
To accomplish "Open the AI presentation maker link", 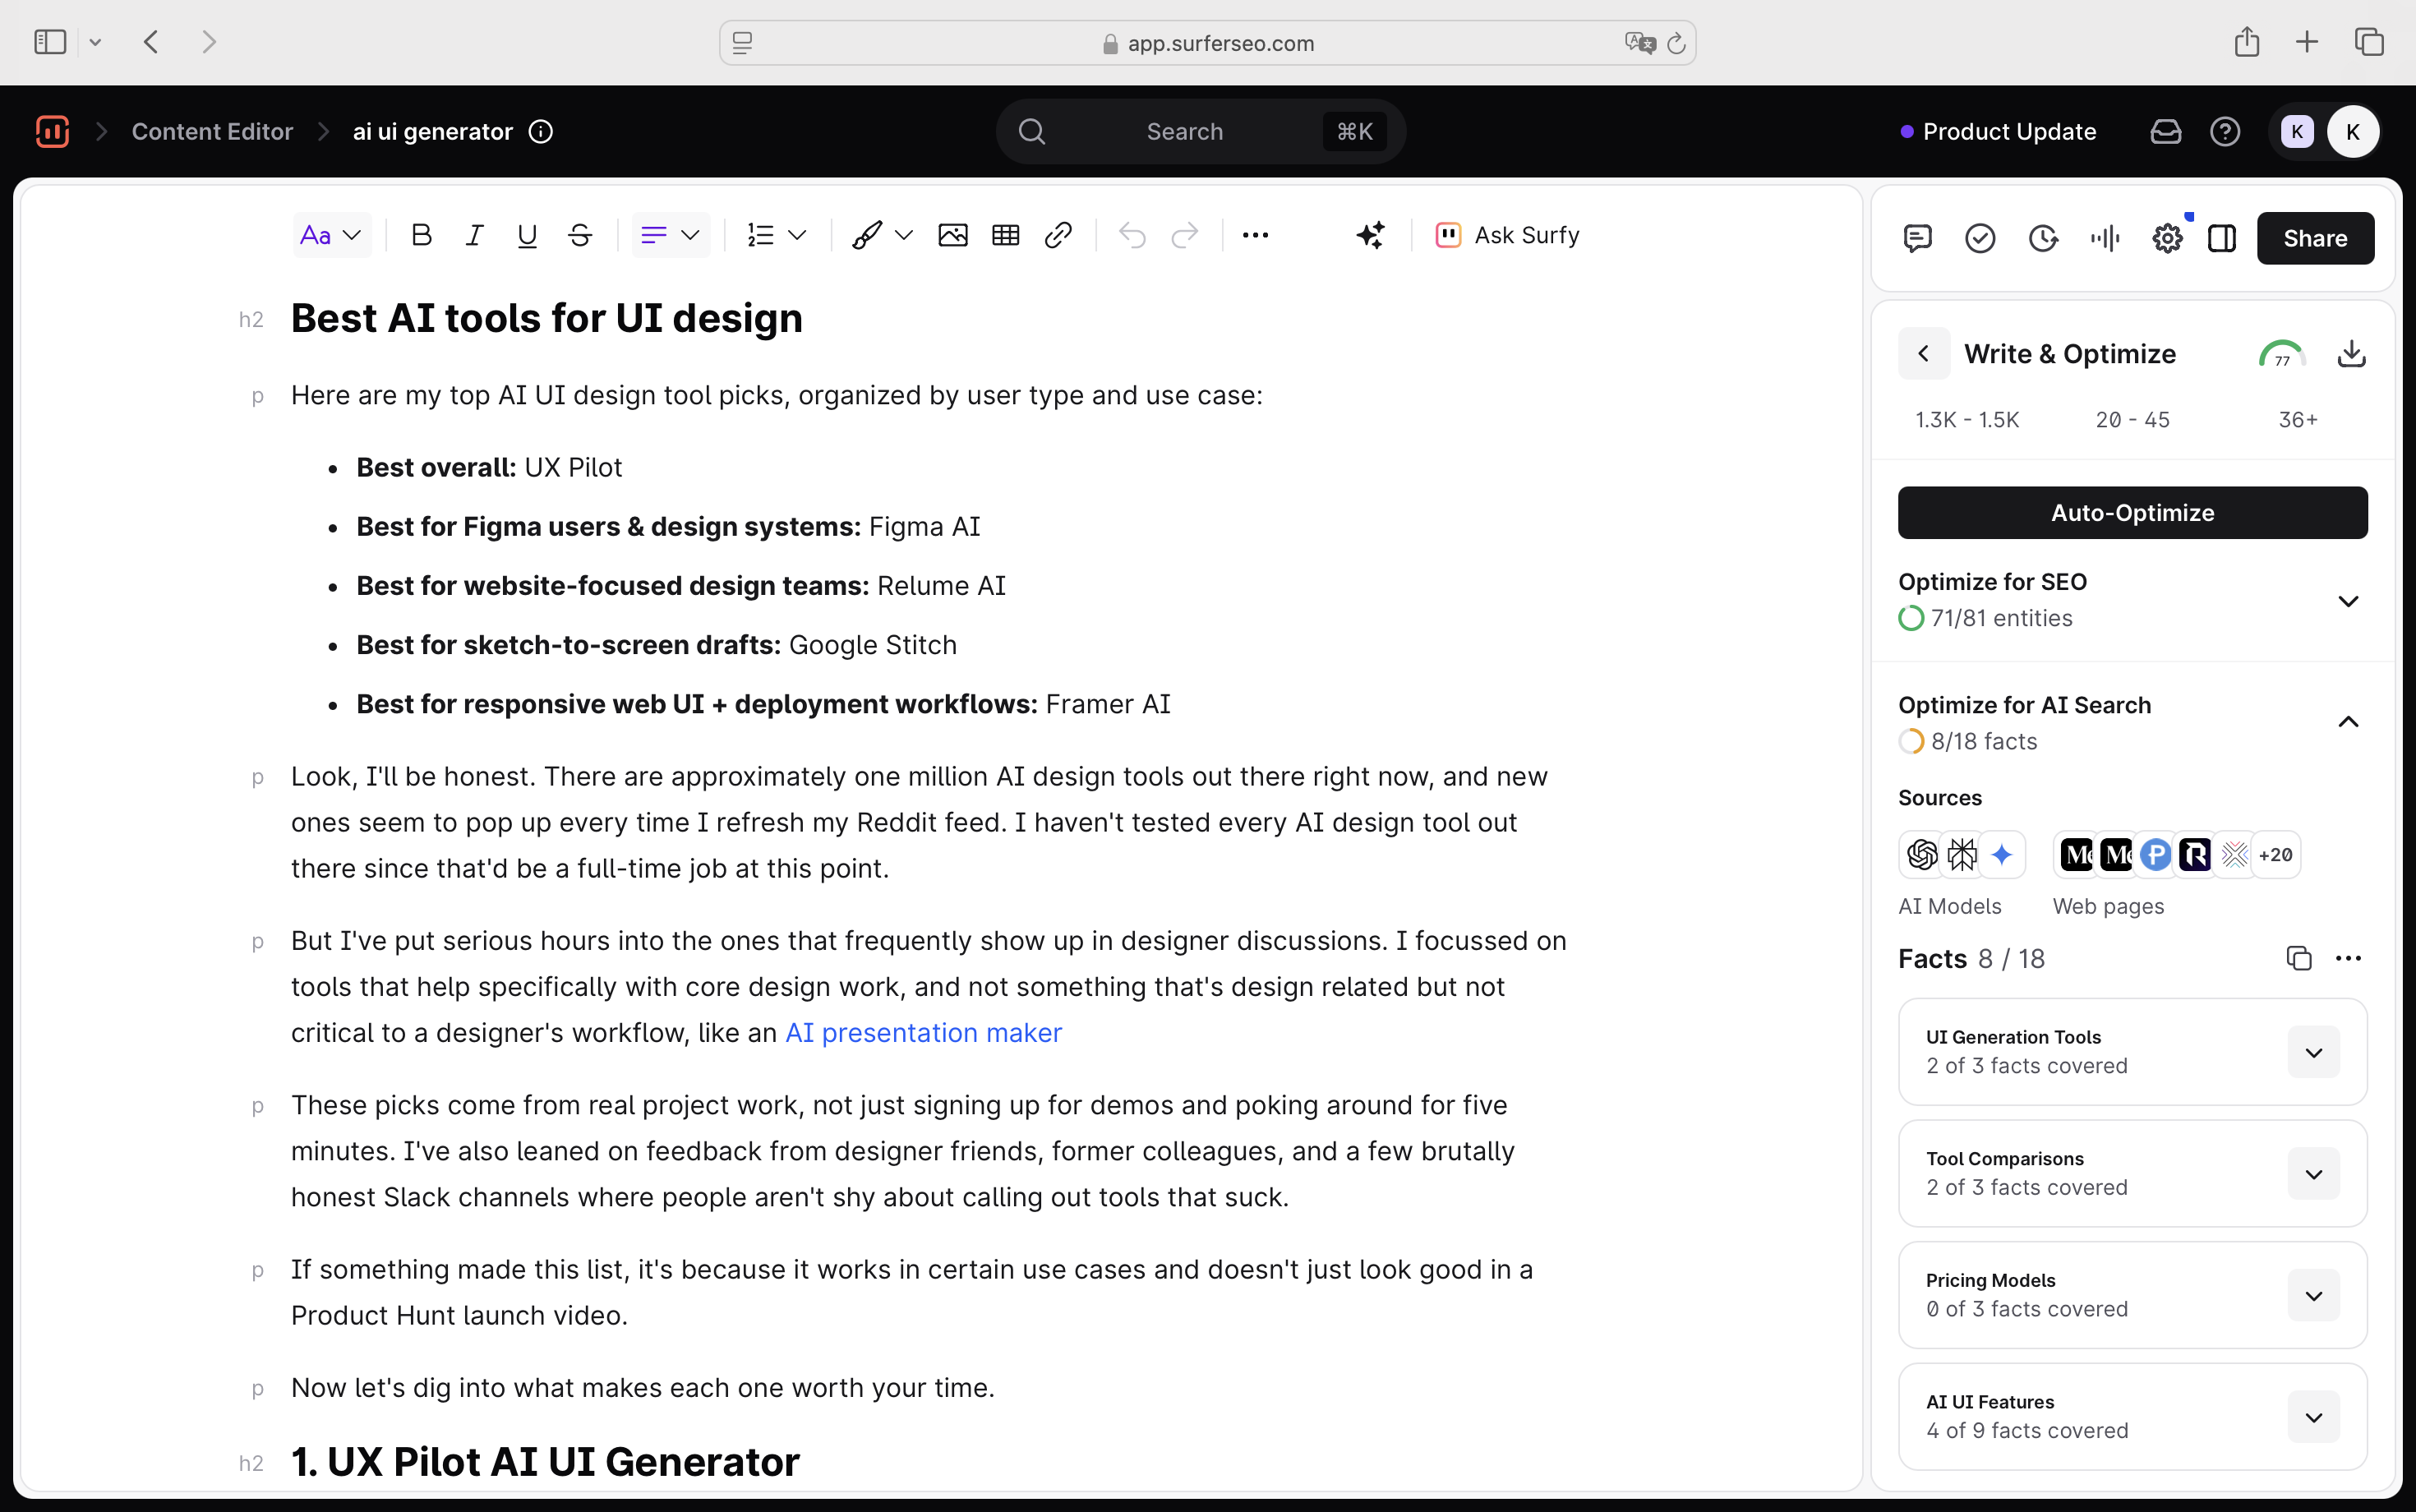I will (x=923, y=1033).
